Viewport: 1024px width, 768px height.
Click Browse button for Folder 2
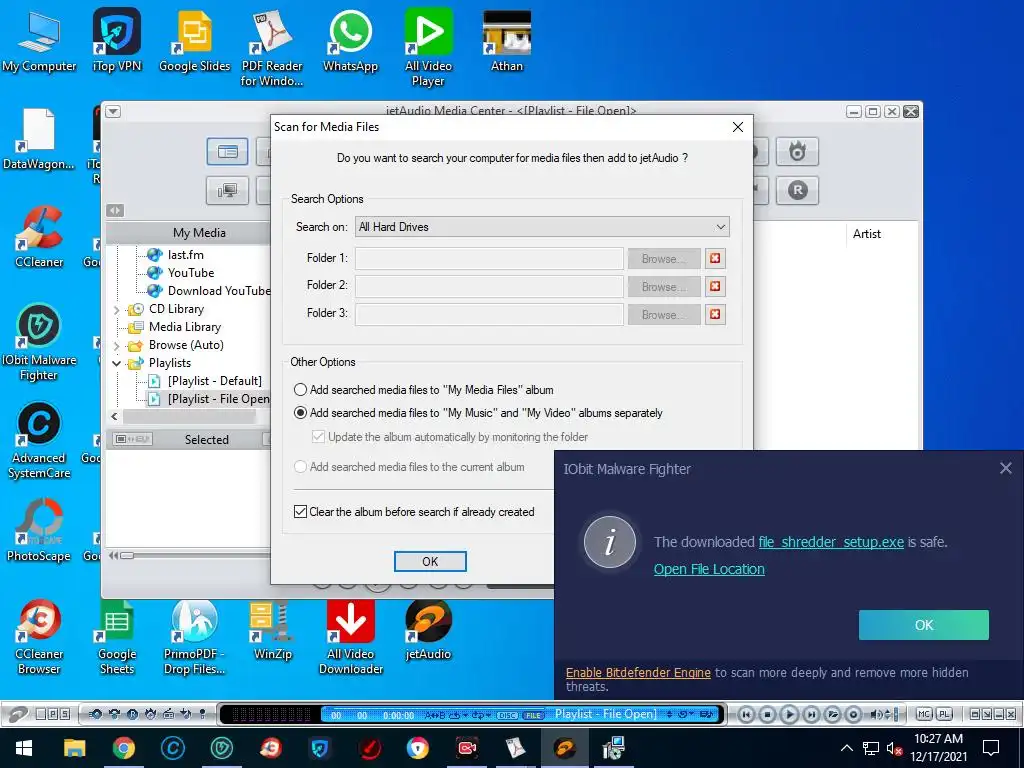(x=664, y=287)
